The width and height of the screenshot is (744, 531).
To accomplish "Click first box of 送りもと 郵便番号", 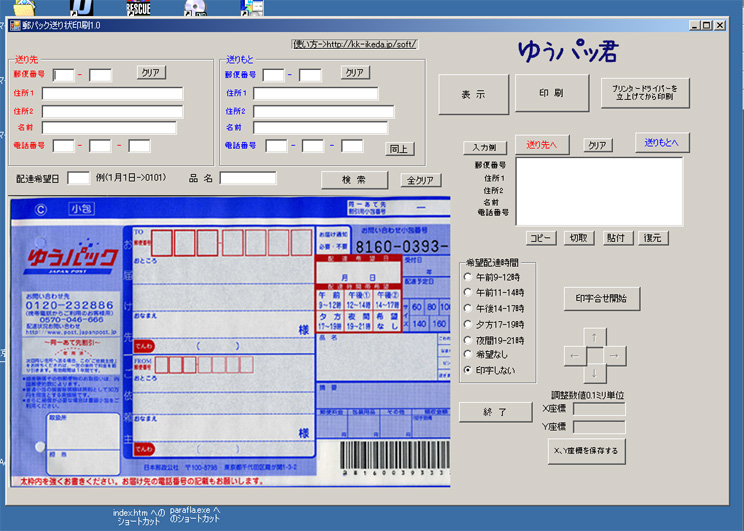I will tap(274, 75).
